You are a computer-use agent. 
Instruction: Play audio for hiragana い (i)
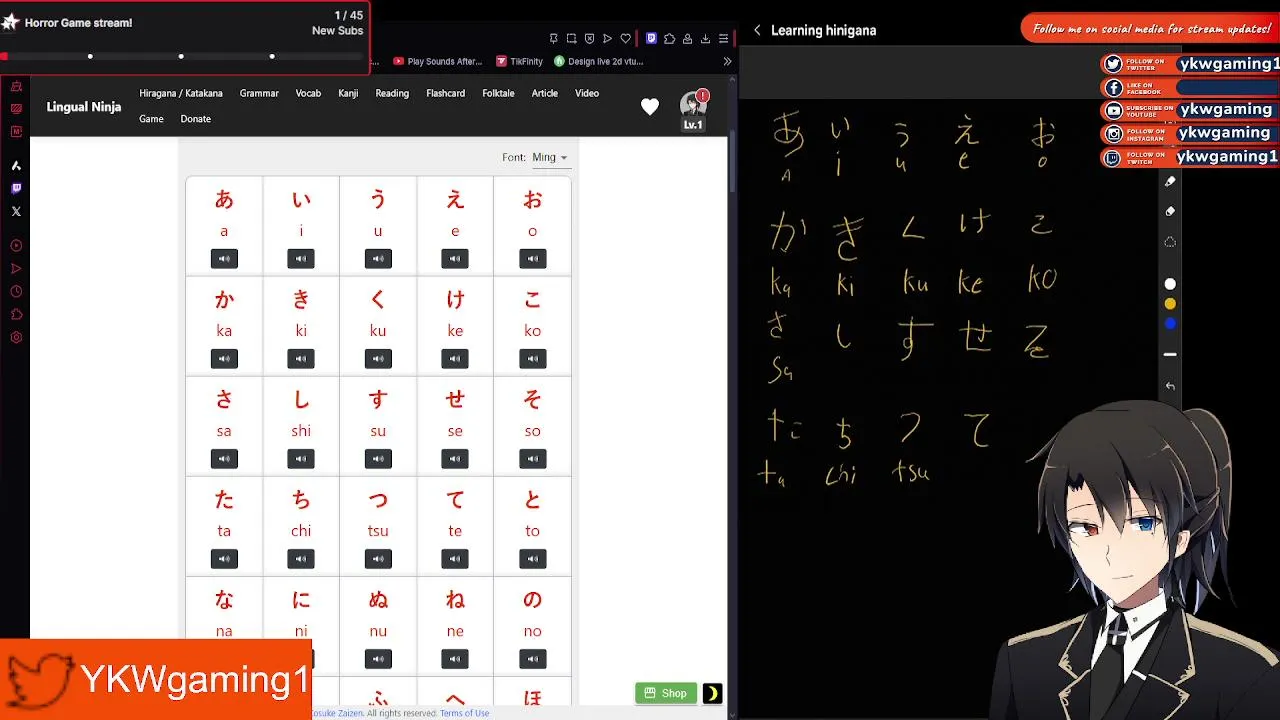tap(301, 259)
